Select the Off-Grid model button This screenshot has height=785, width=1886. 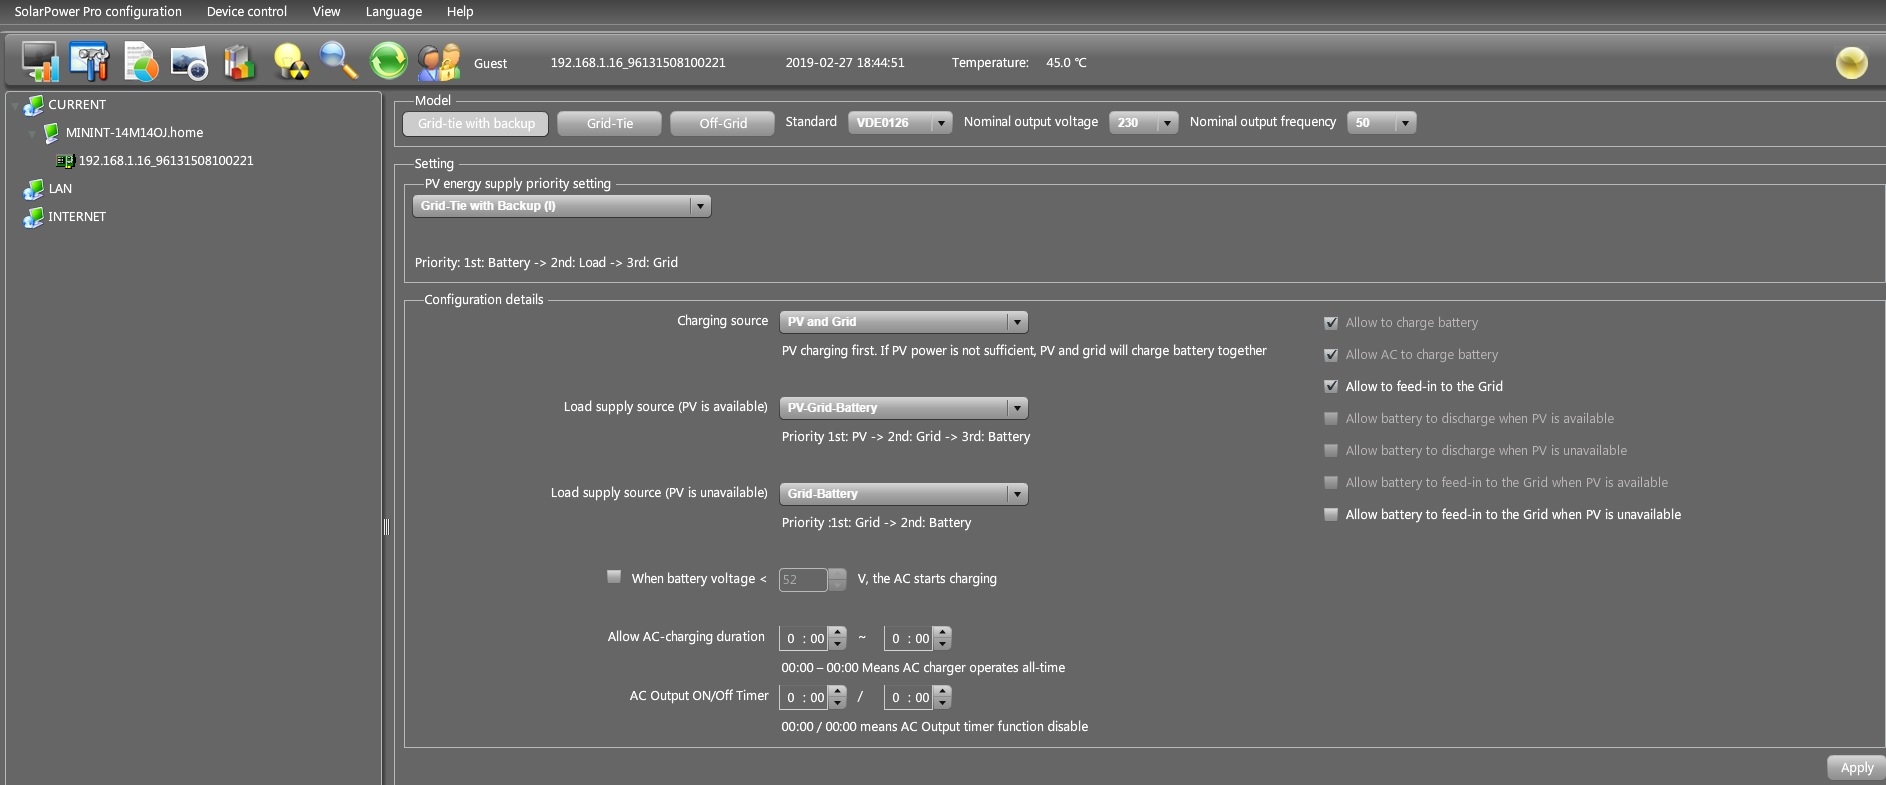pyautogui.click(x=723, y=123)
